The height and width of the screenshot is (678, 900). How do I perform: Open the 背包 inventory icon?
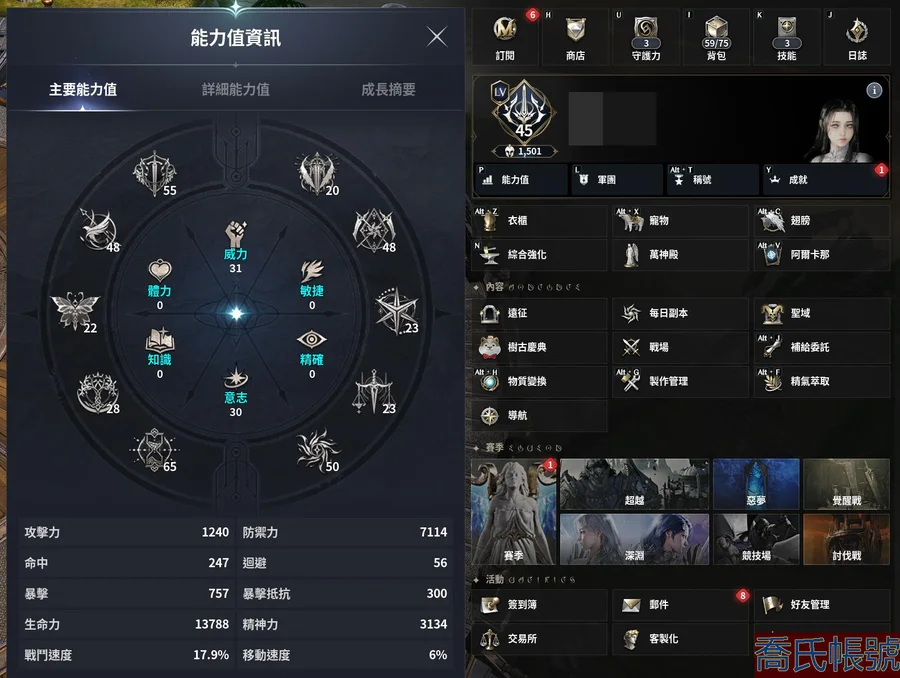click(716, 37)
